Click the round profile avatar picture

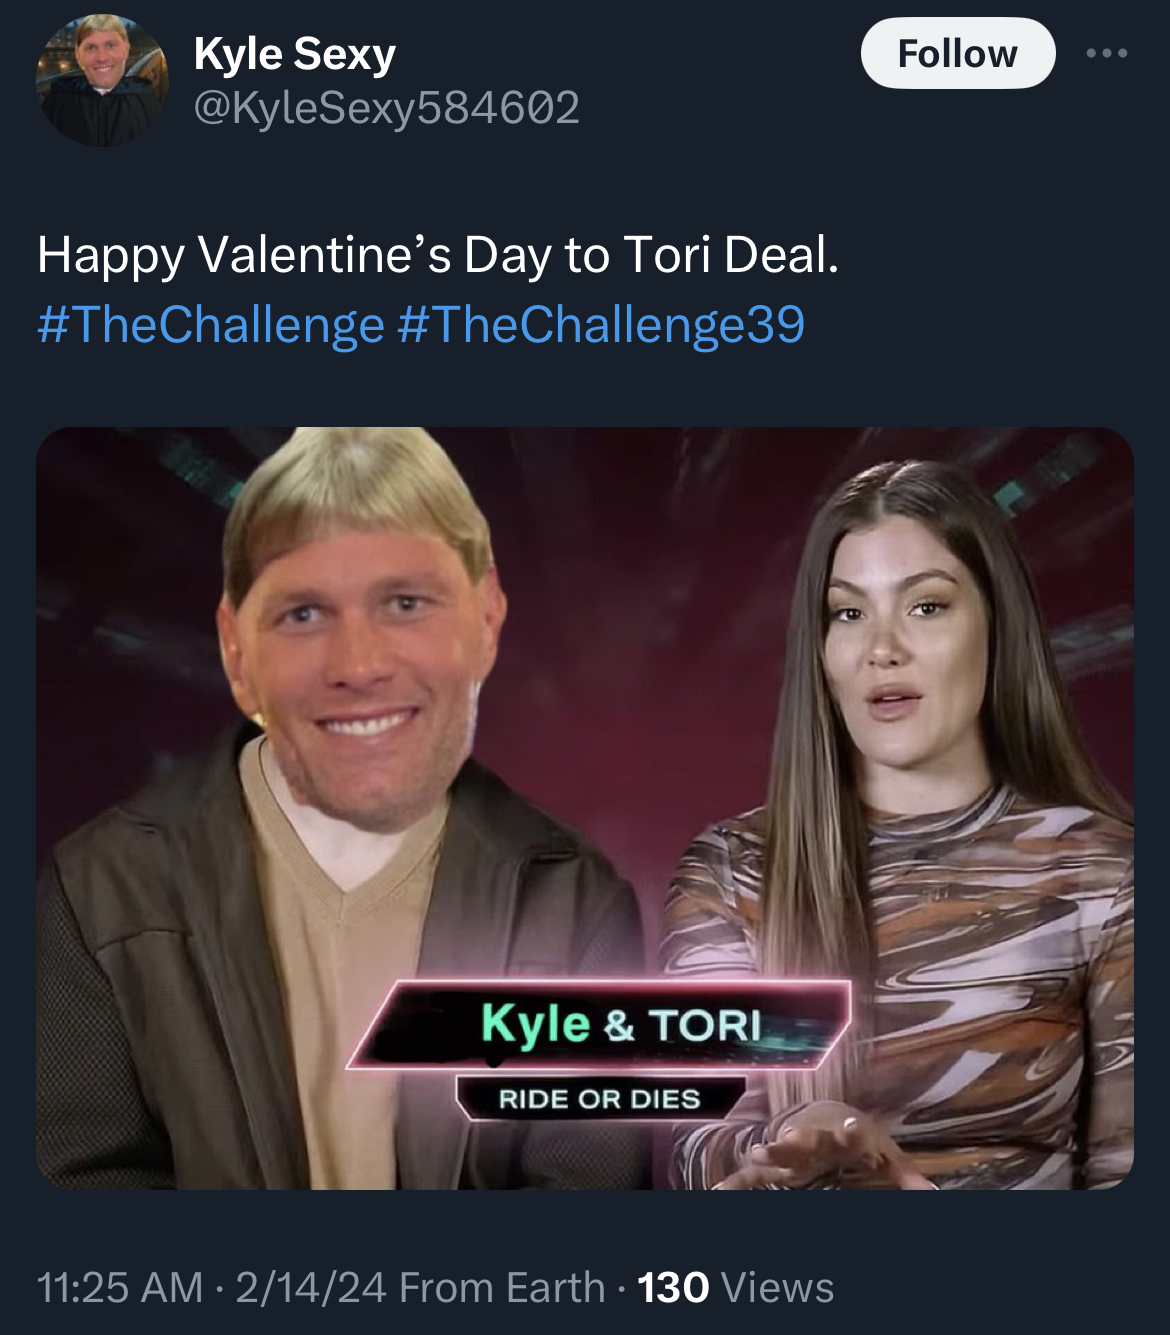pos(103,80)
